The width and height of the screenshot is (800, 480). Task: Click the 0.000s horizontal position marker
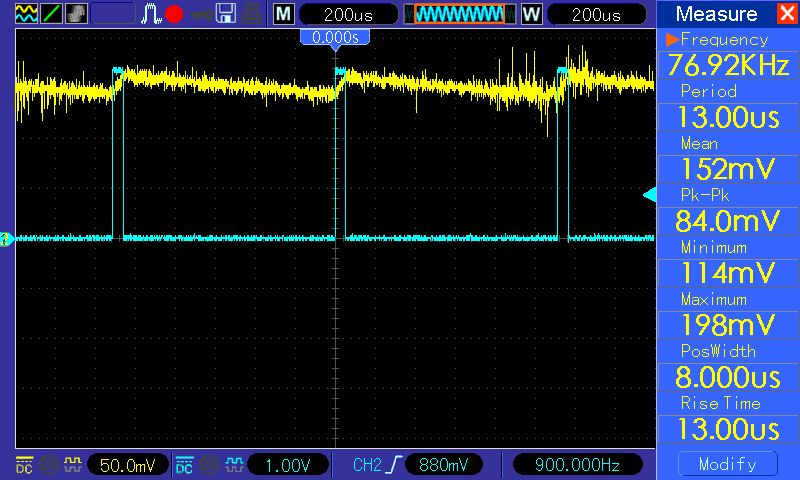[335, 37]
